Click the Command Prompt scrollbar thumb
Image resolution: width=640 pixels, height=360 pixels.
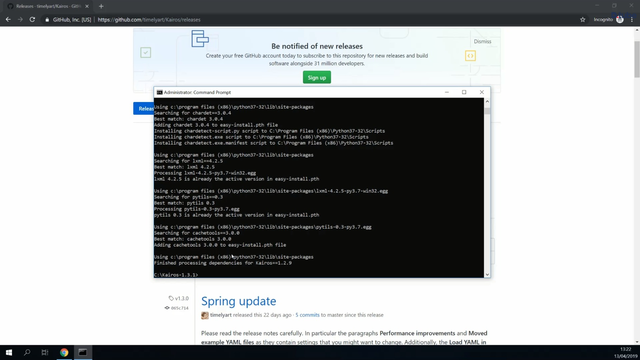487,110
